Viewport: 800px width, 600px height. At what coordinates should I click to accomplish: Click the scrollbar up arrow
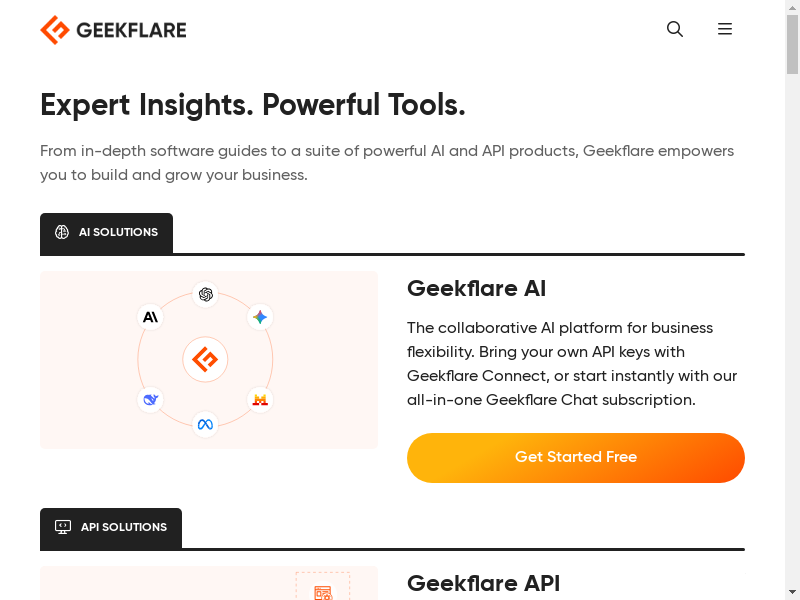click(792, 8)
